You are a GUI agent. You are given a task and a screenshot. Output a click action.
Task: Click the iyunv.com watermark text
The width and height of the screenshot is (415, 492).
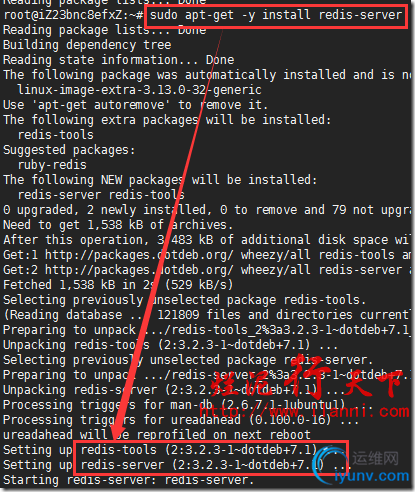[372, 477]
